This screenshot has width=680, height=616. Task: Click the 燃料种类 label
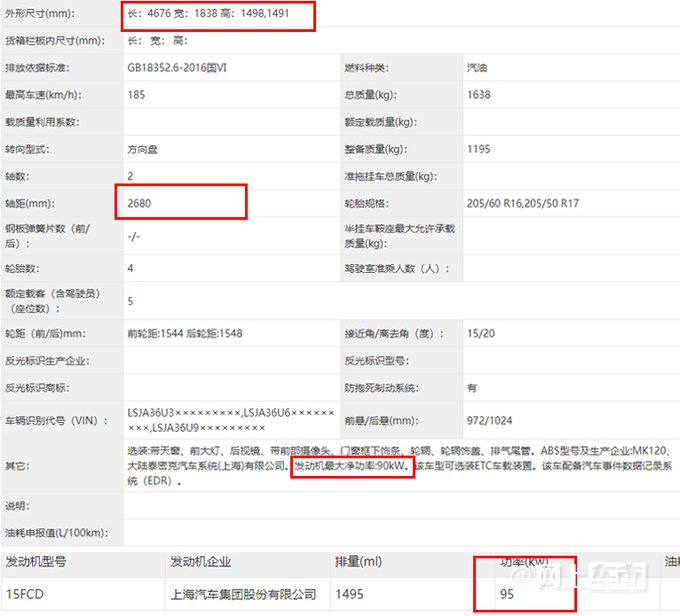[366, 68]
